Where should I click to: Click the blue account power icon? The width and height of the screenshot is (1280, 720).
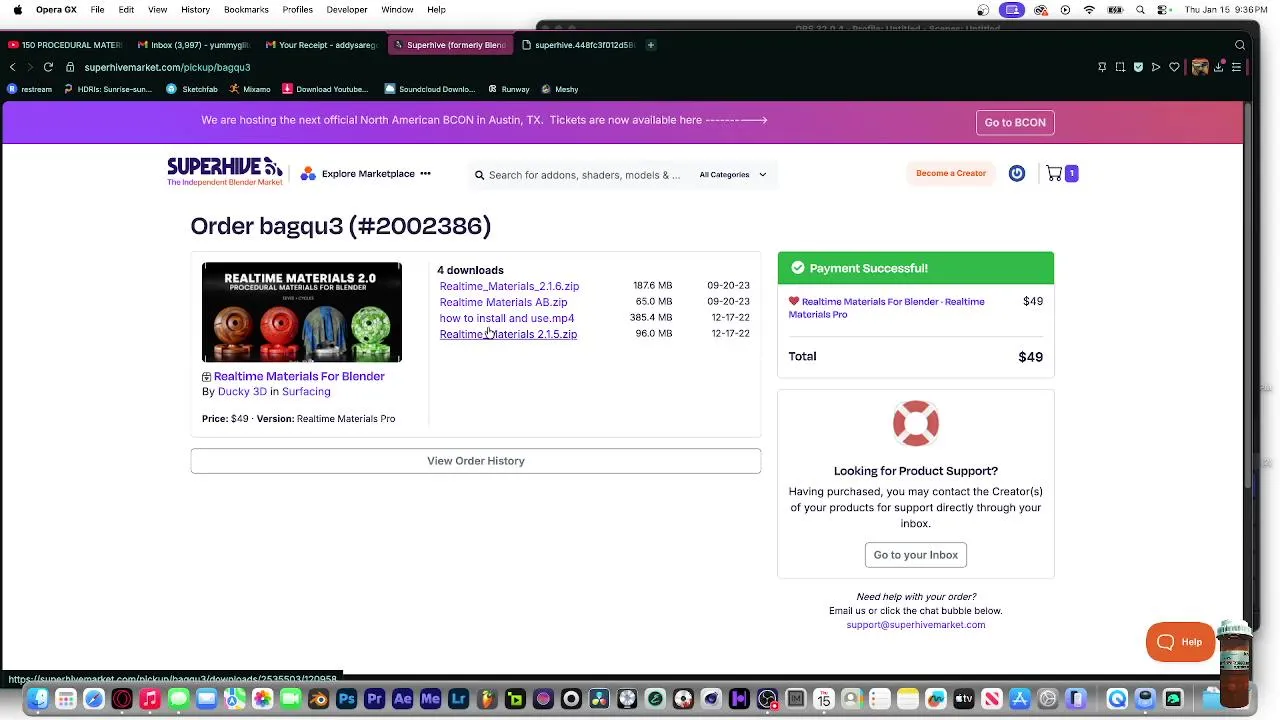[x=1017, y=173]
